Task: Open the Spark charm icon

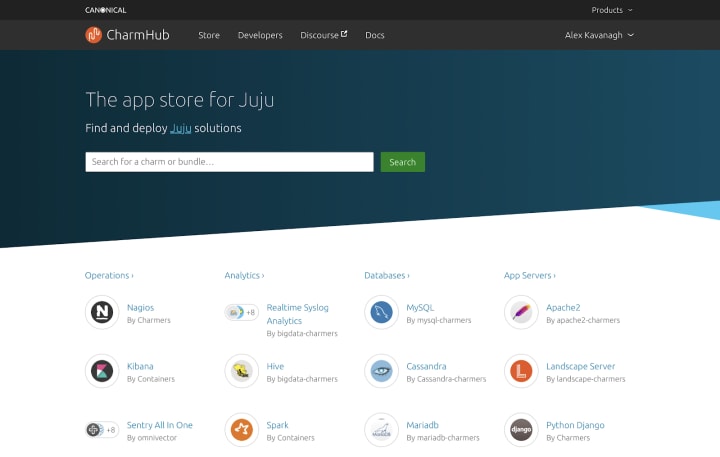Action: (242, 430)
